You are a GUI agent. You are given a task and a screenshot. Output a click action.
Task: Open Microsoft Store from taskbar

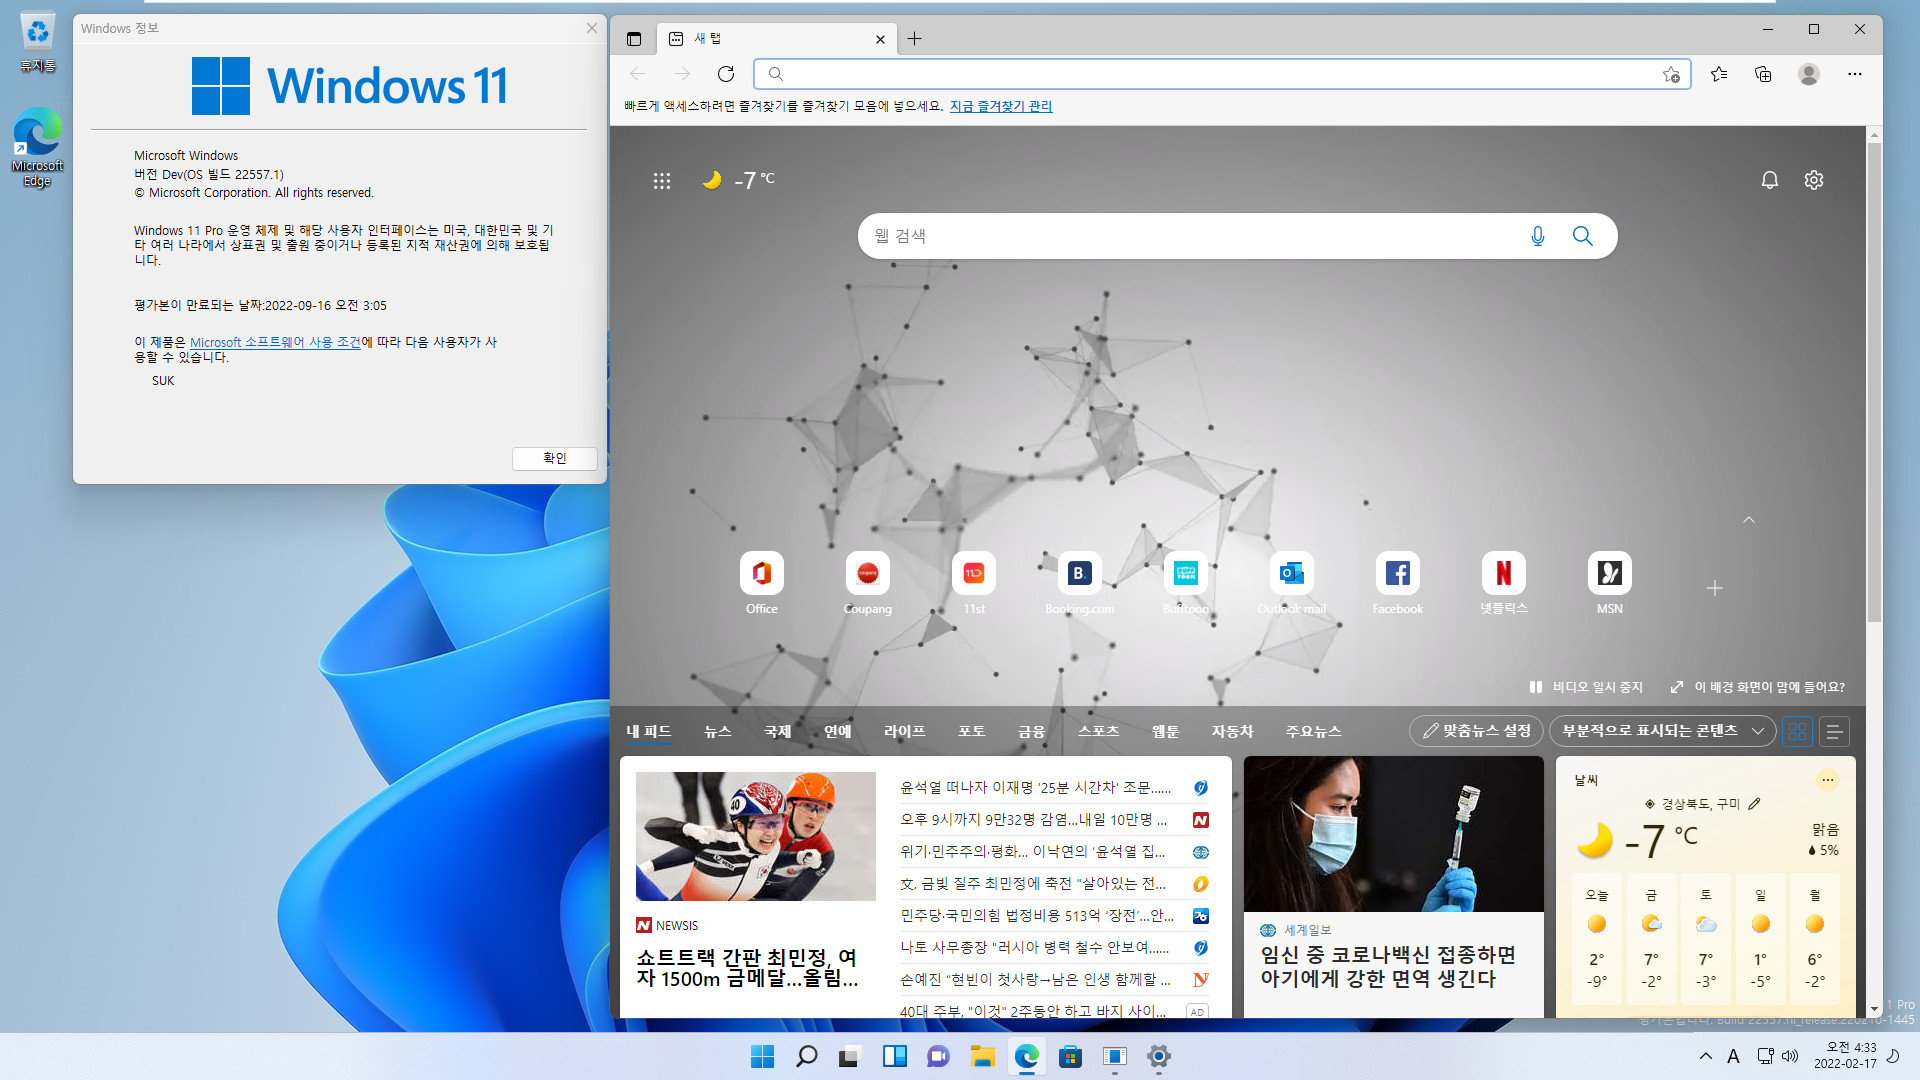click(1070, 1056)
